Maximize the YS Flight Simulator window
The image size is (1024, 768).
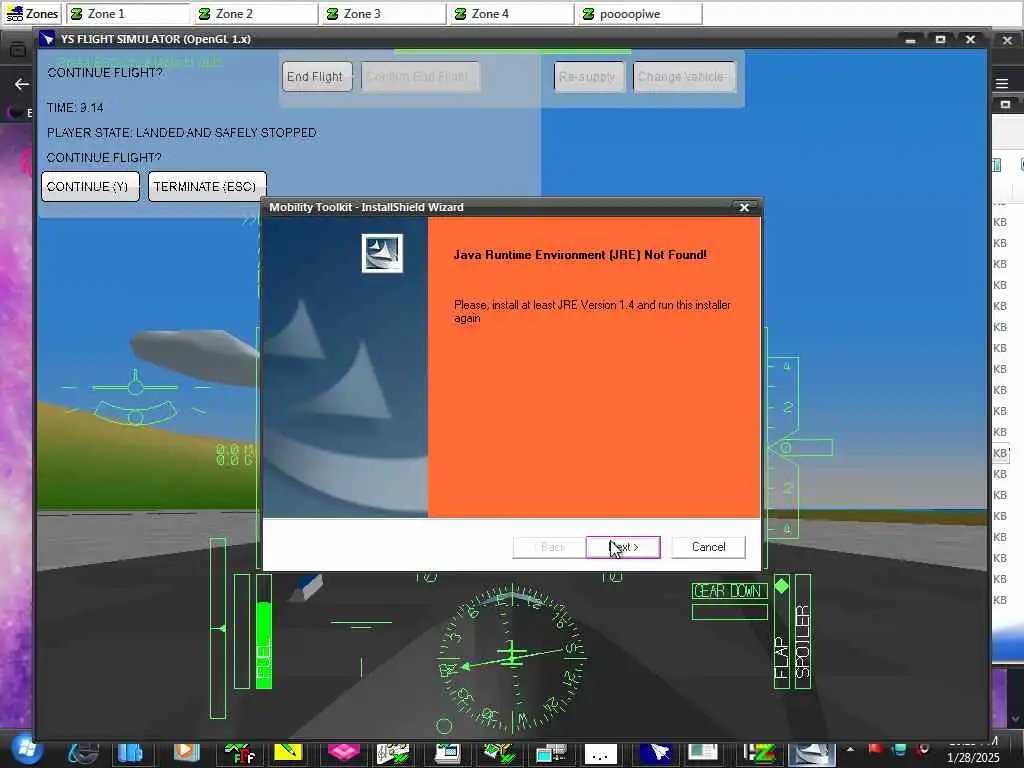click(x=940, y=39)
